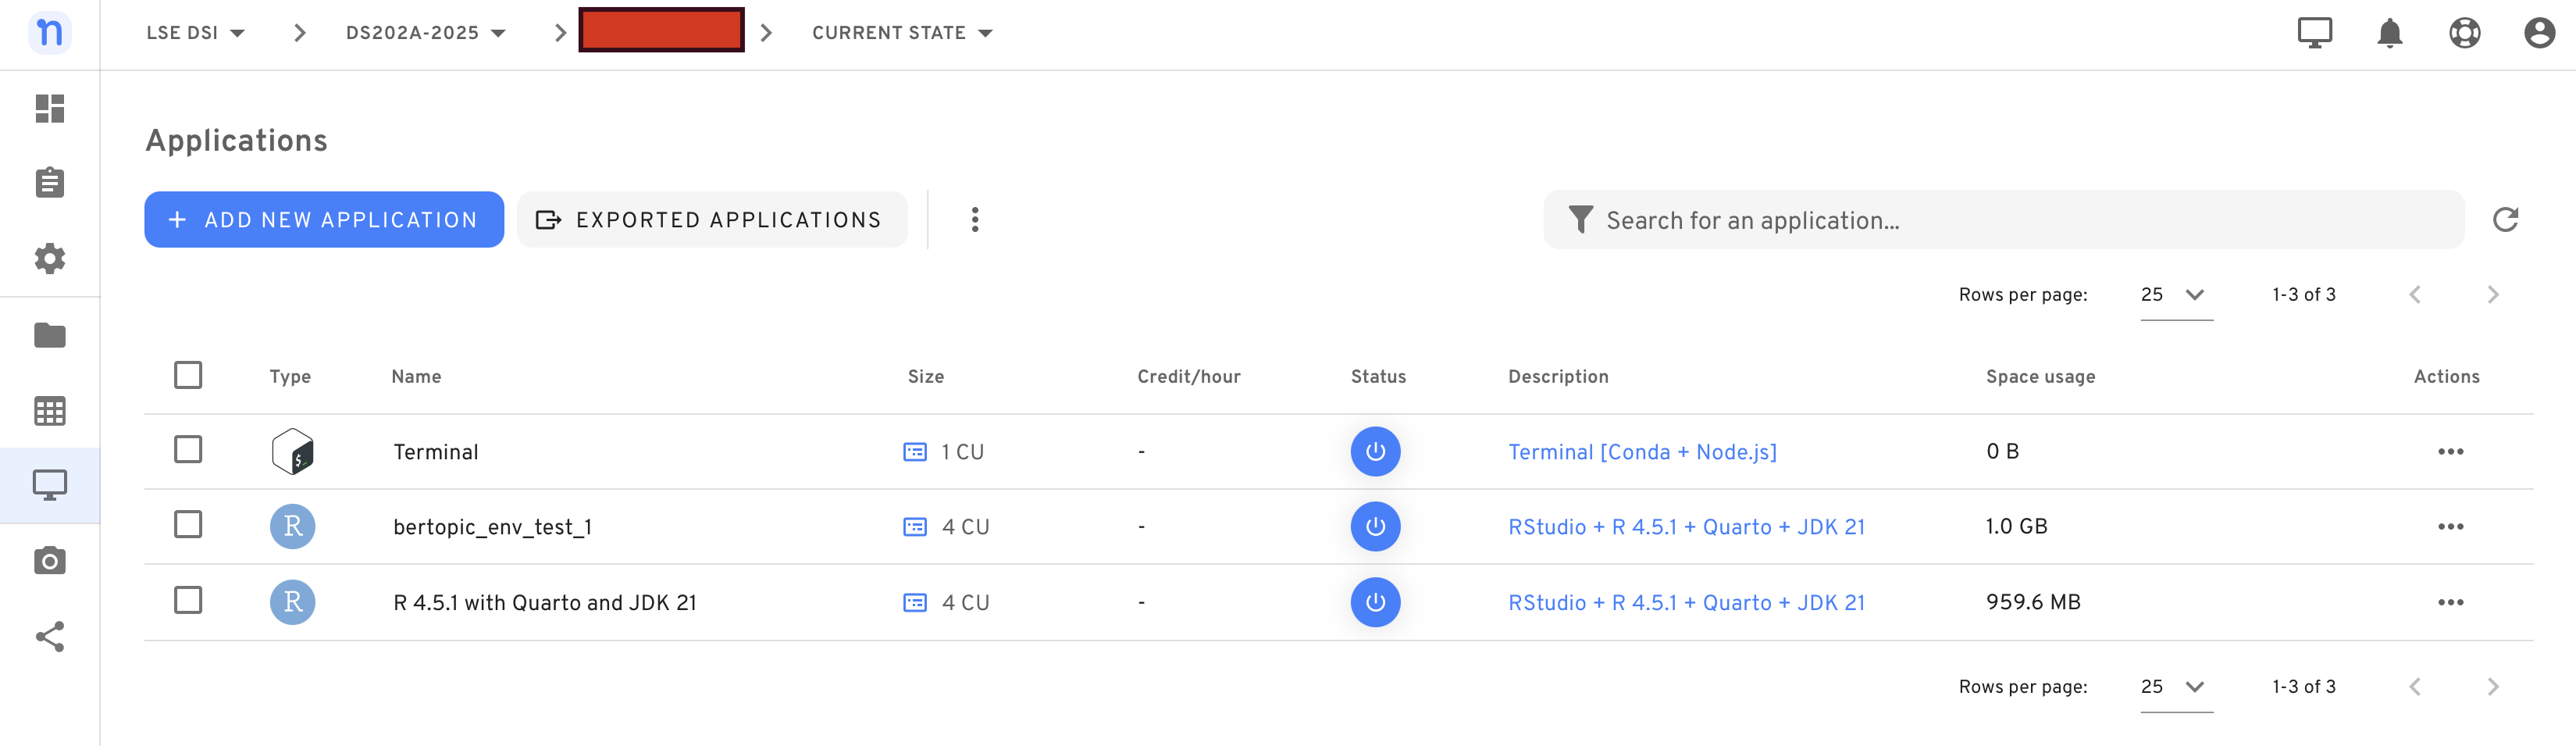2576x746 pixels.
Task: Open the camera snapshots icon in sidebar
Action: coord(49,561)
